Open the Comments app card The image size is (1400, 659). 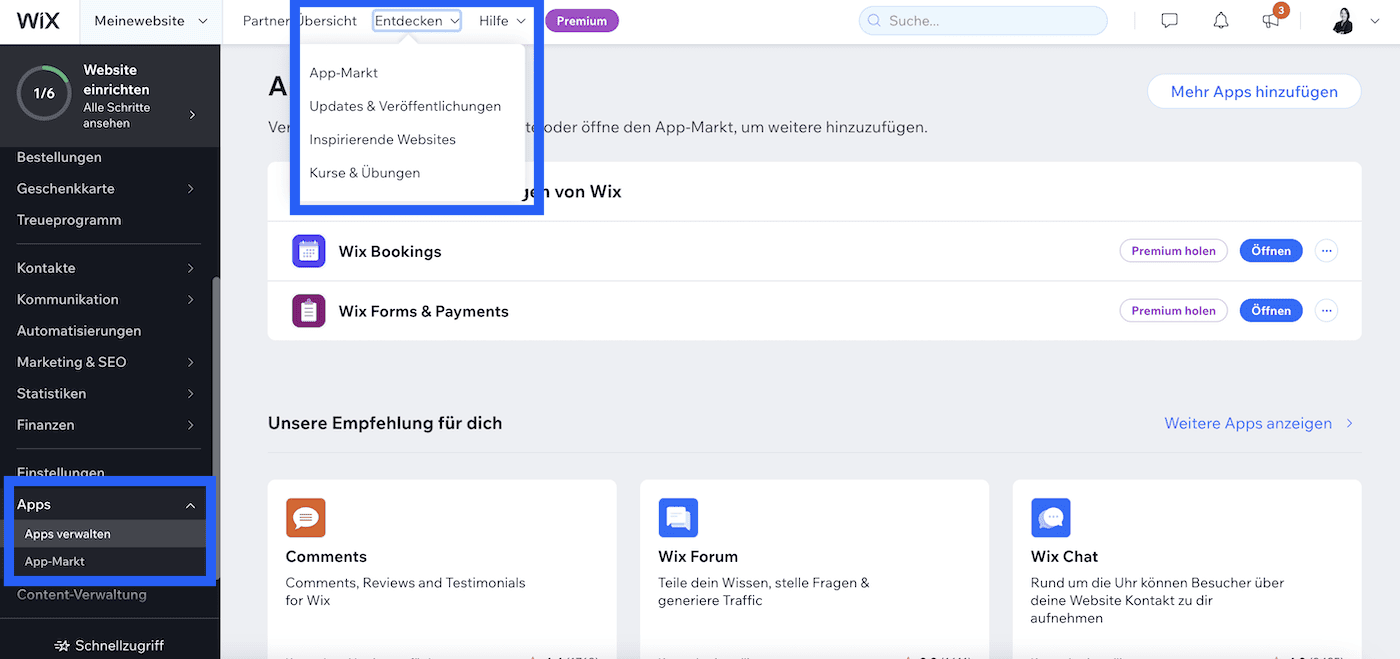click(442, 569)
